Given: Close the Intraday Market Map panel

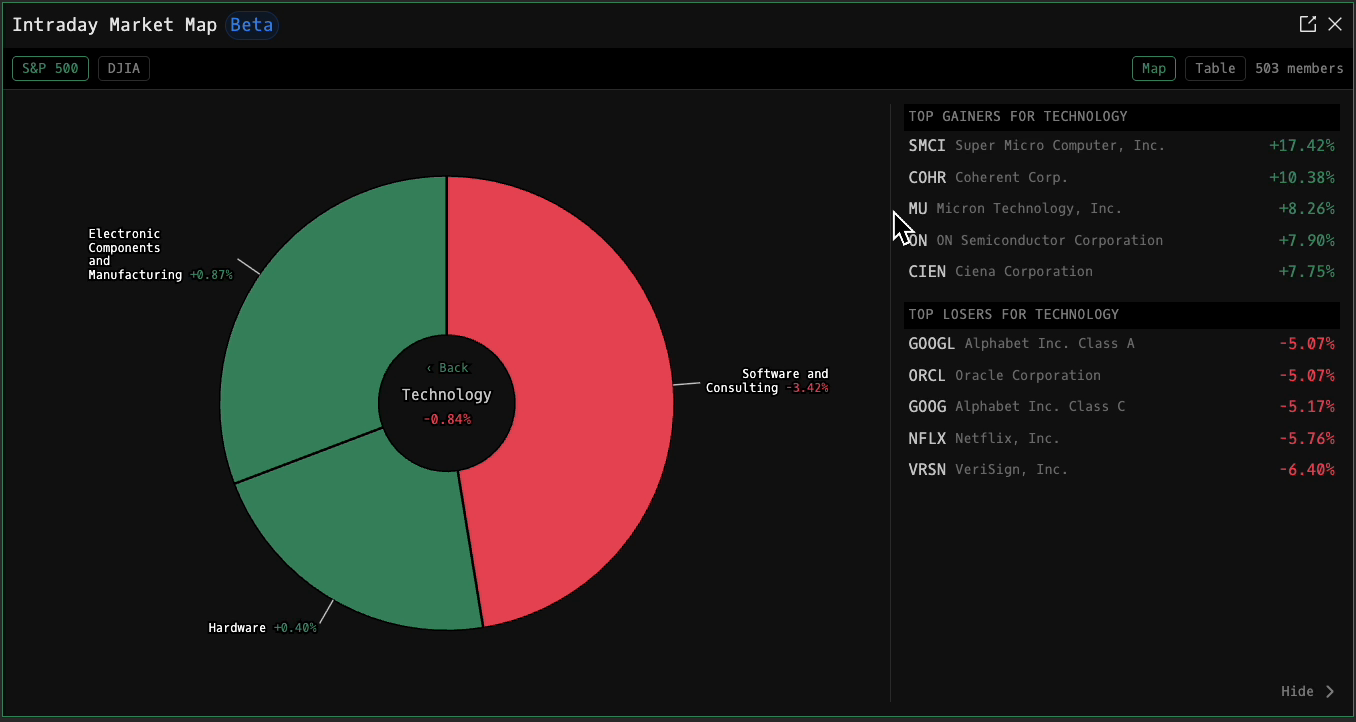Looking at the screenshot, I should (x=1335, y=24).
